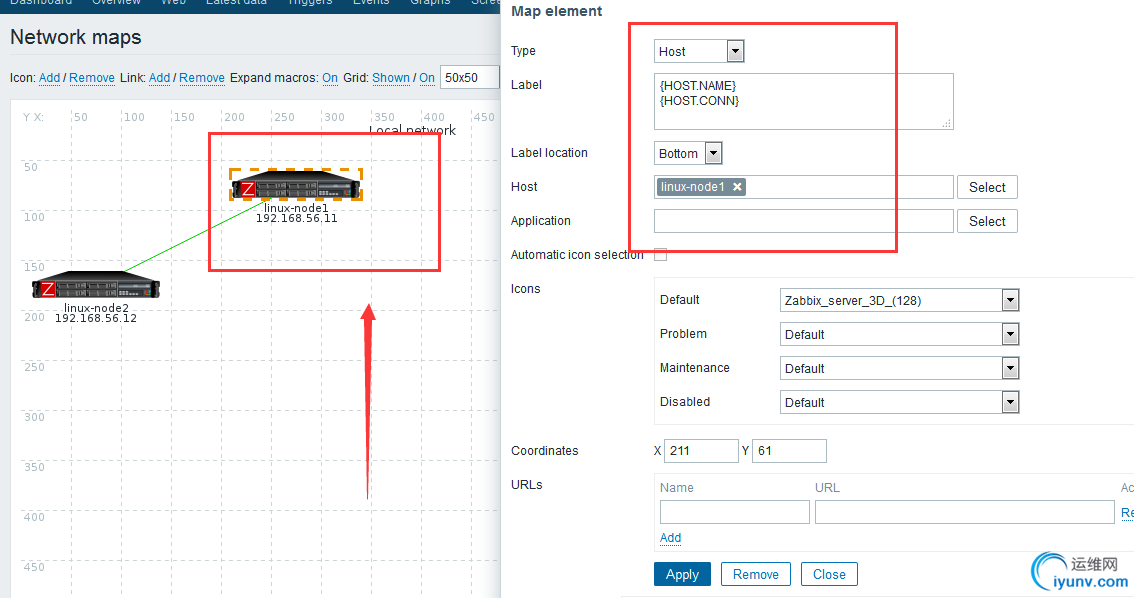Click Select button next to Application field
The width and height of the screenshot is (1134, 598).
click(987, 221)
